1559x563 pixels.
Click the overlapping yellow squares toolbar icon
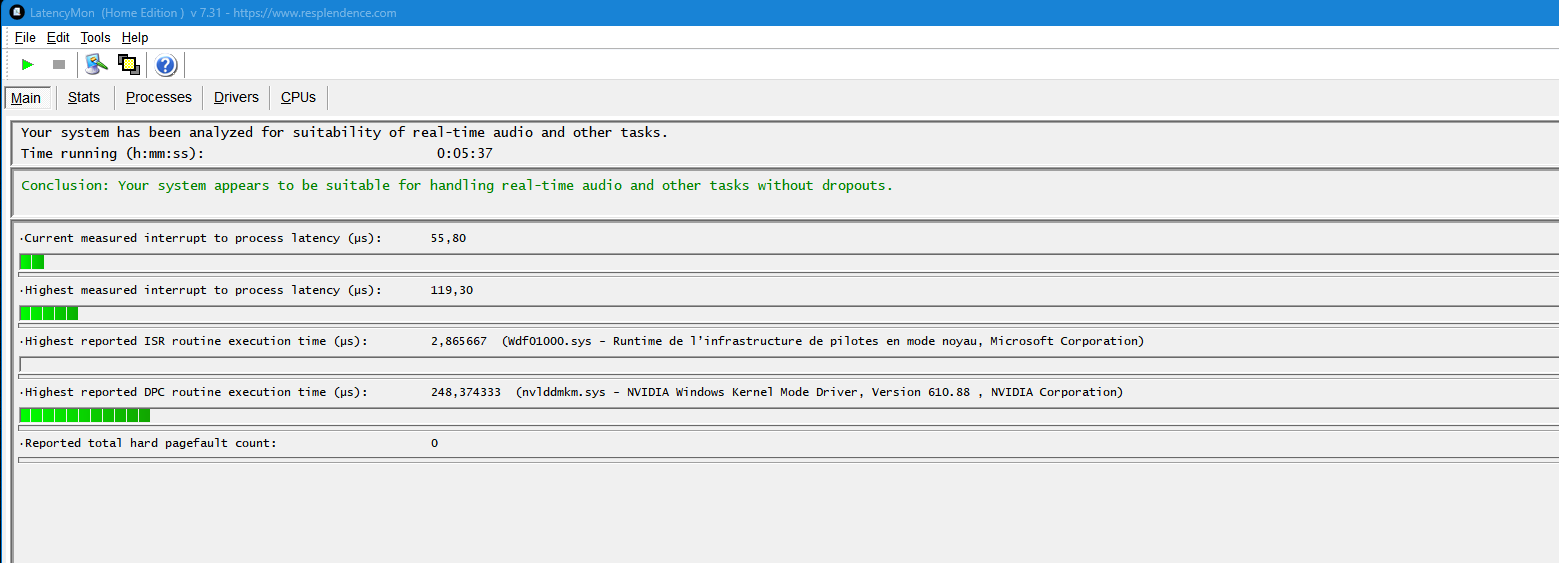click(129, 65)
